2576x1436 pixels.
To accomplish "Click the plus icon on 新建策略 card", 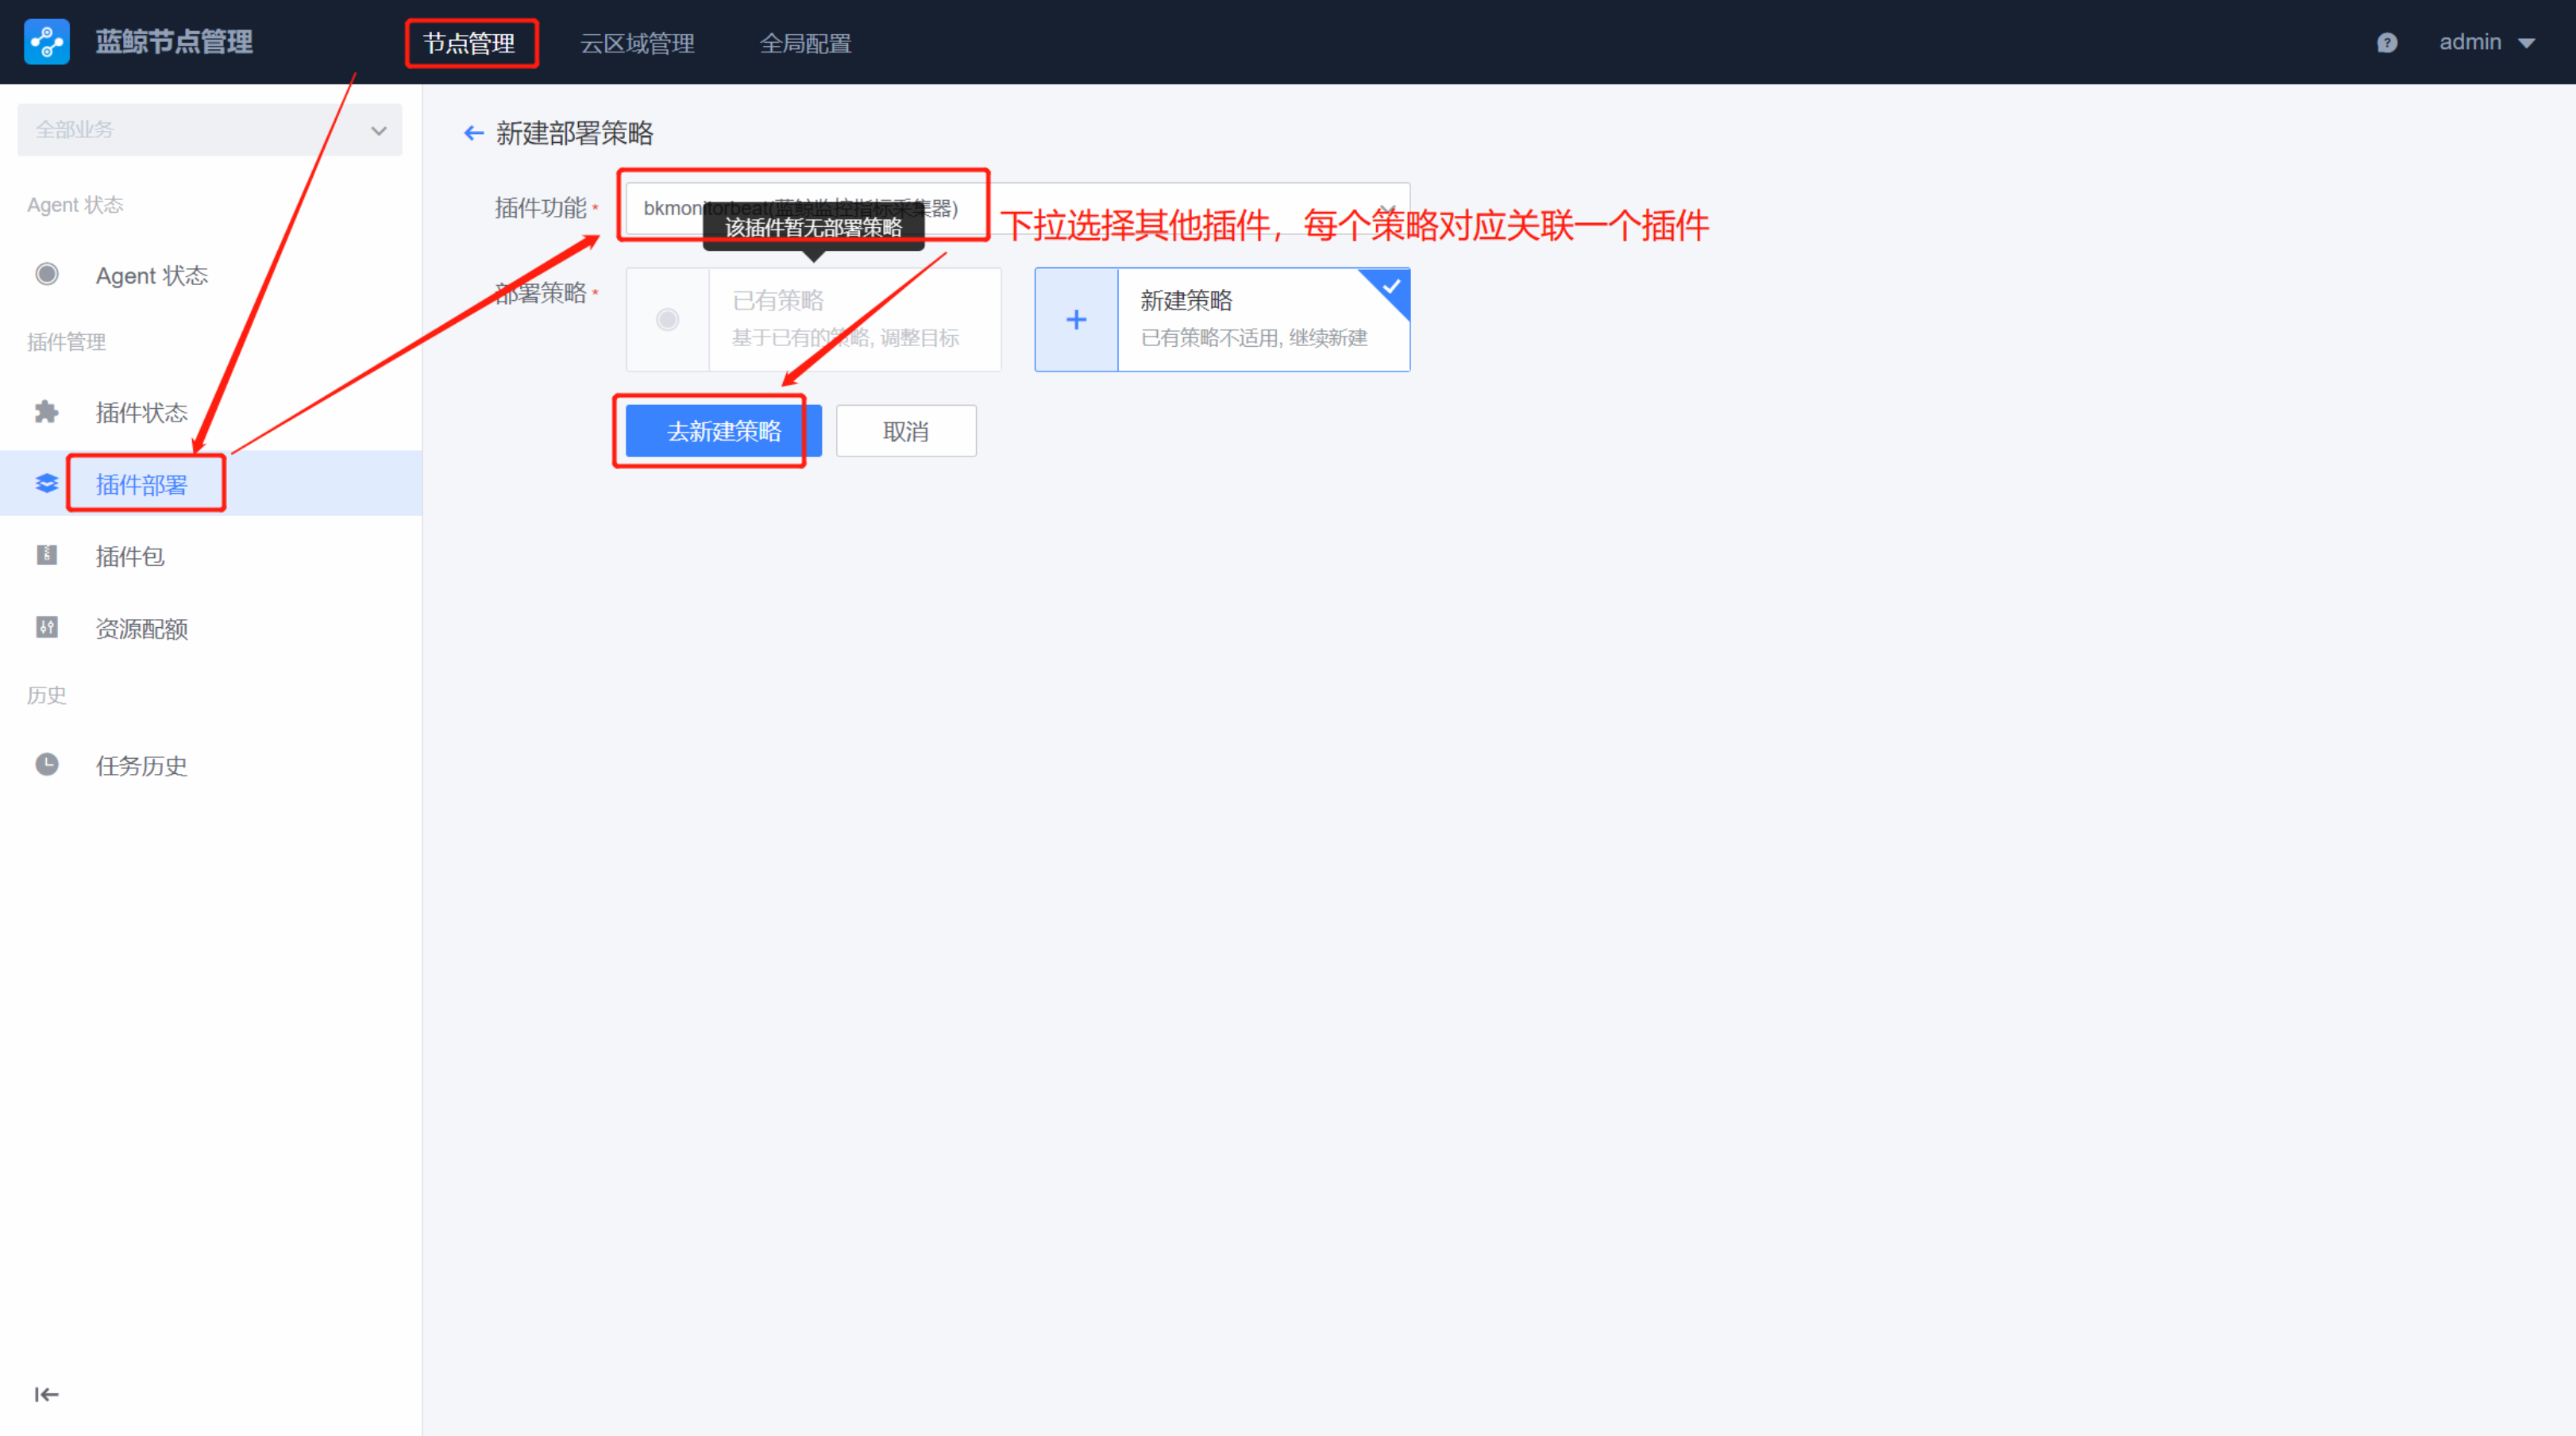I will pyautogui.click(x=1076, y=320).
